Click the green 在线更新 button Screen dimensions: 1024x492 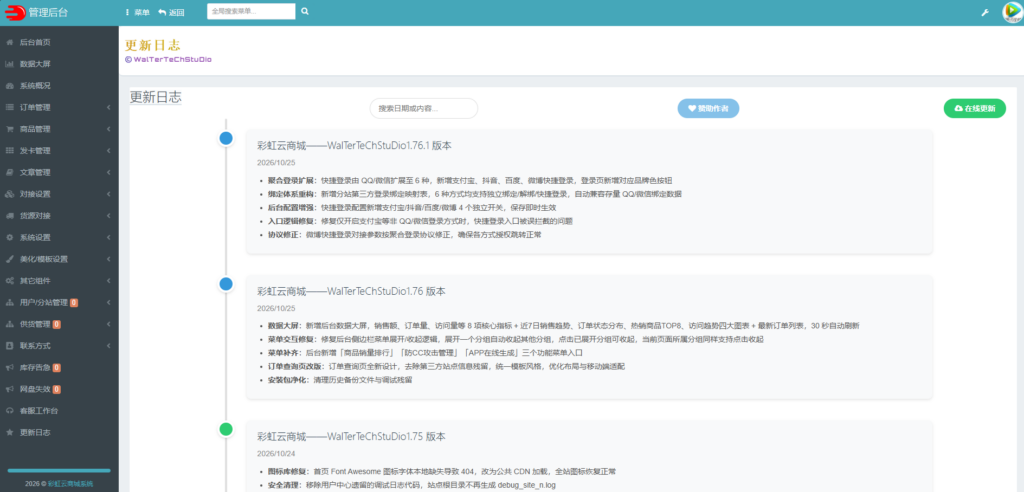point(974,108)
